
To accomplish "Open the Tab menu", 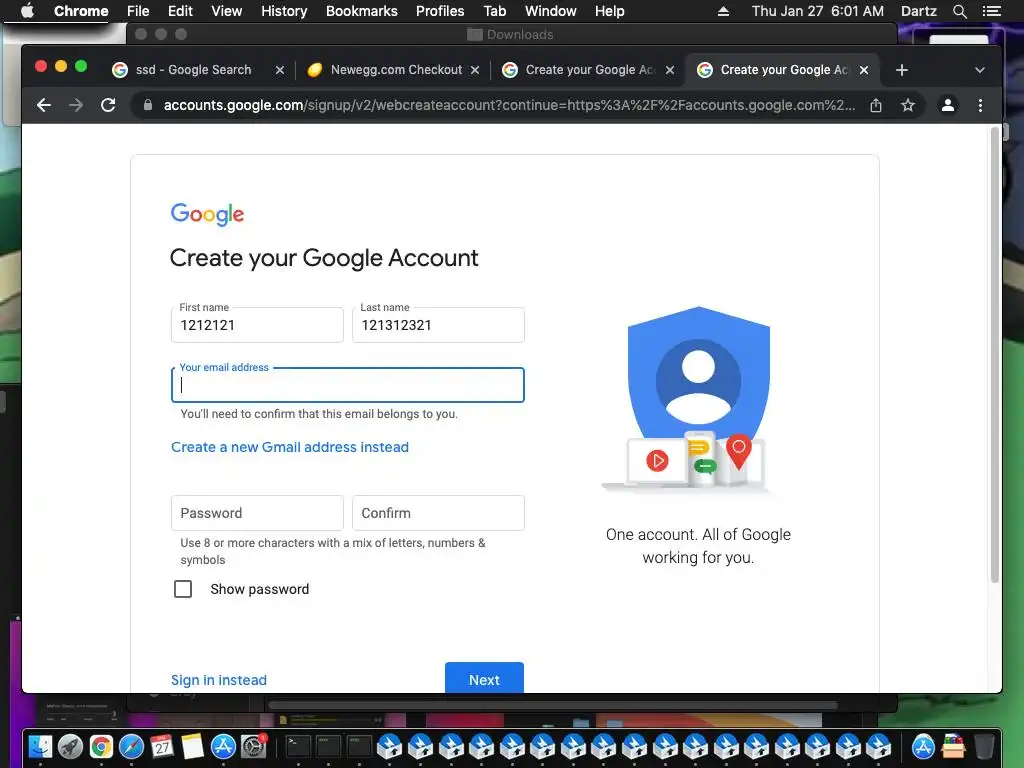I will pos(494,11).
